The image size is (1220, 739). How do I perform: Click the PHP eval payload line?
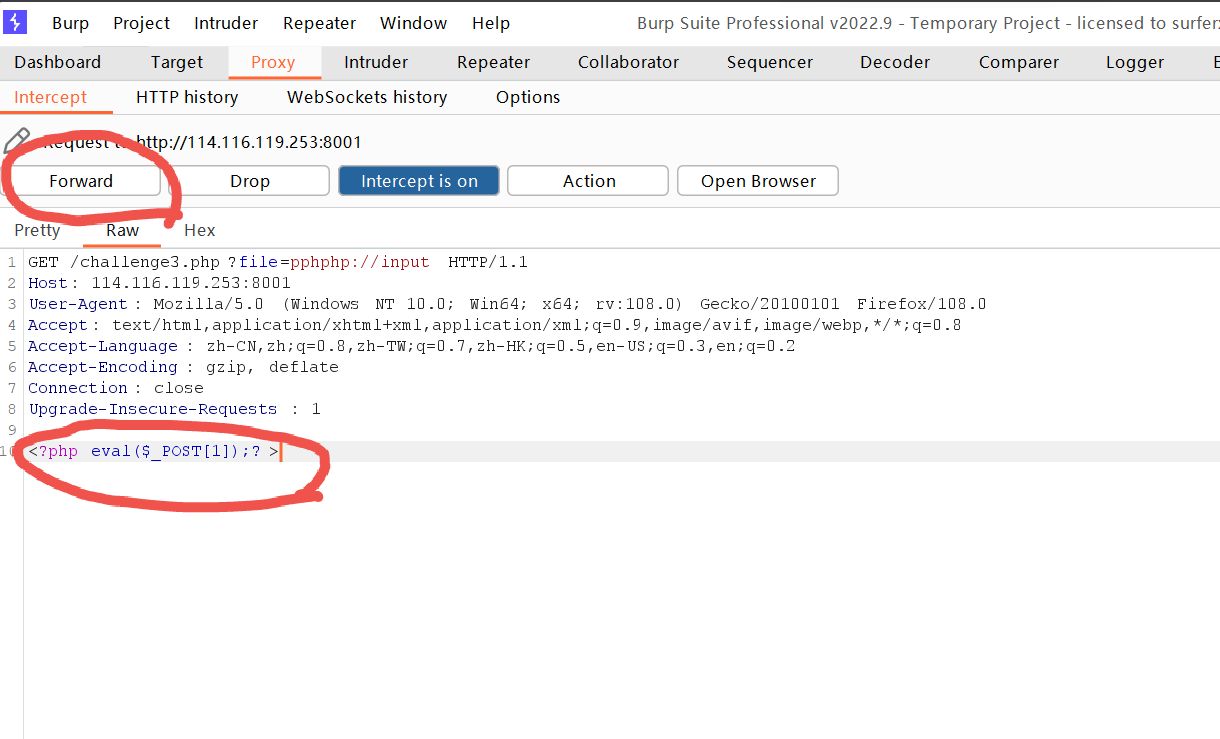(x=153, y=452)
